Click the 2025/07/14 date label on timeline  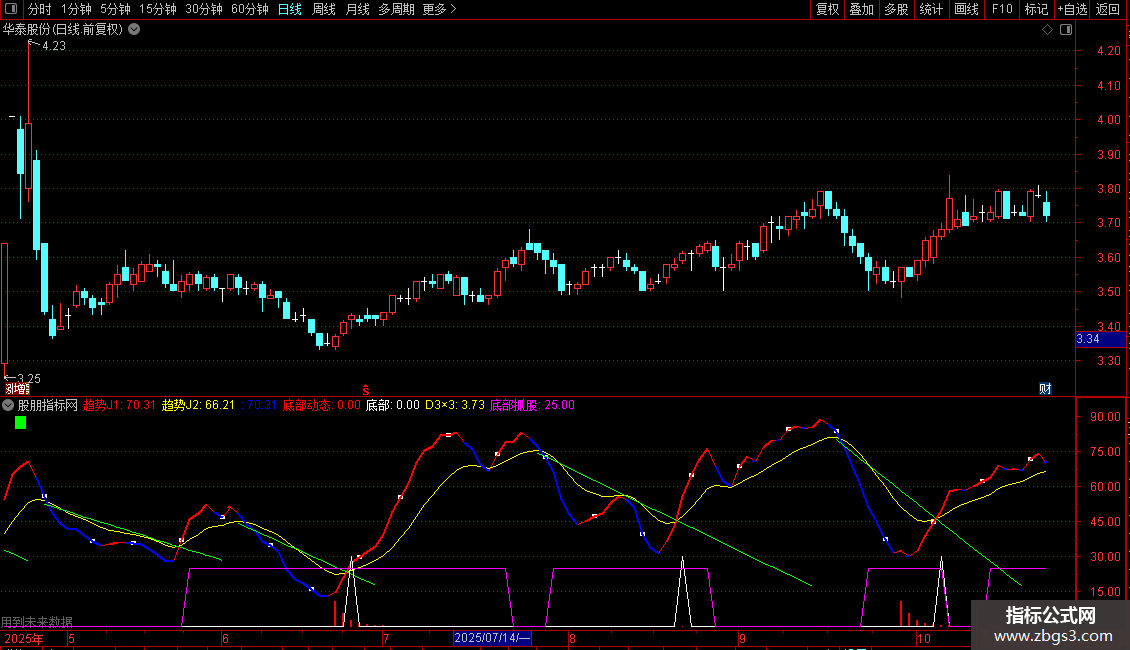pos(492,638)
